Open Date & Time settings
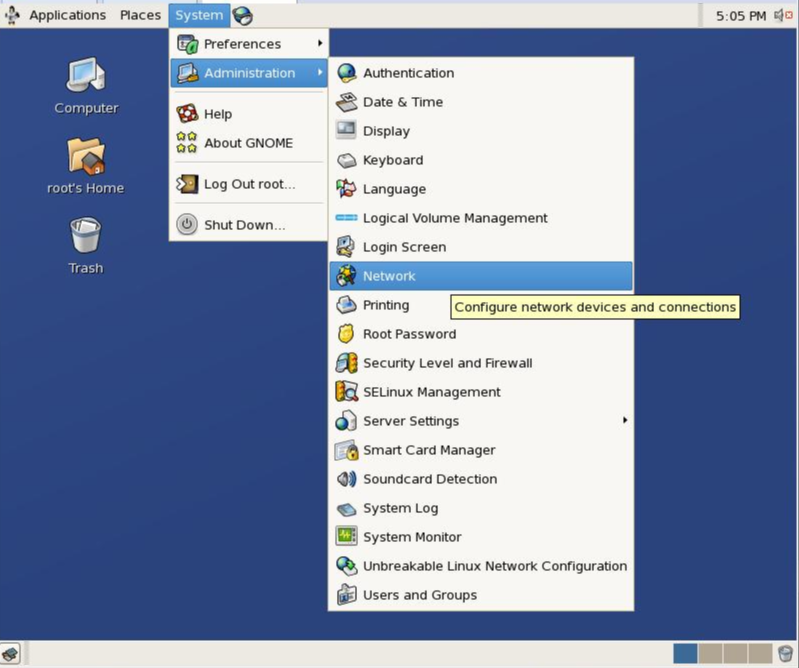The width and height of the screenshot is (799, 668). 481,102
